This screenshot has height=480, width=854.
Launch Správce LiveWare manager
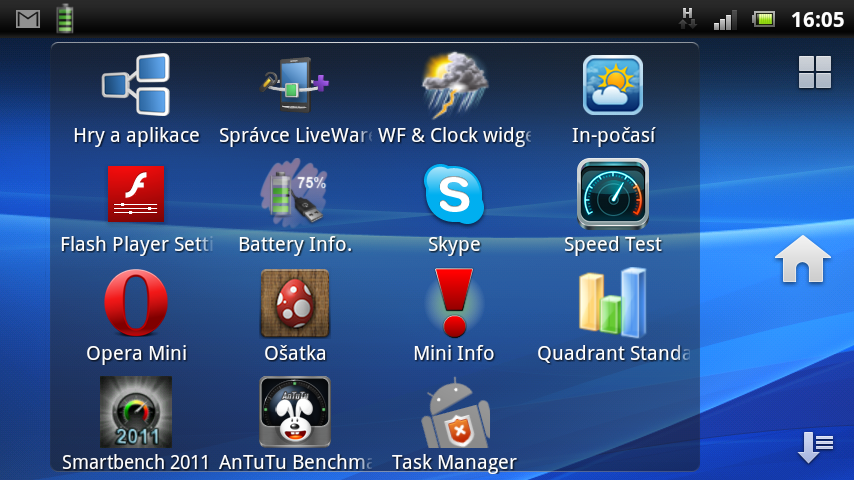point(295,85)
